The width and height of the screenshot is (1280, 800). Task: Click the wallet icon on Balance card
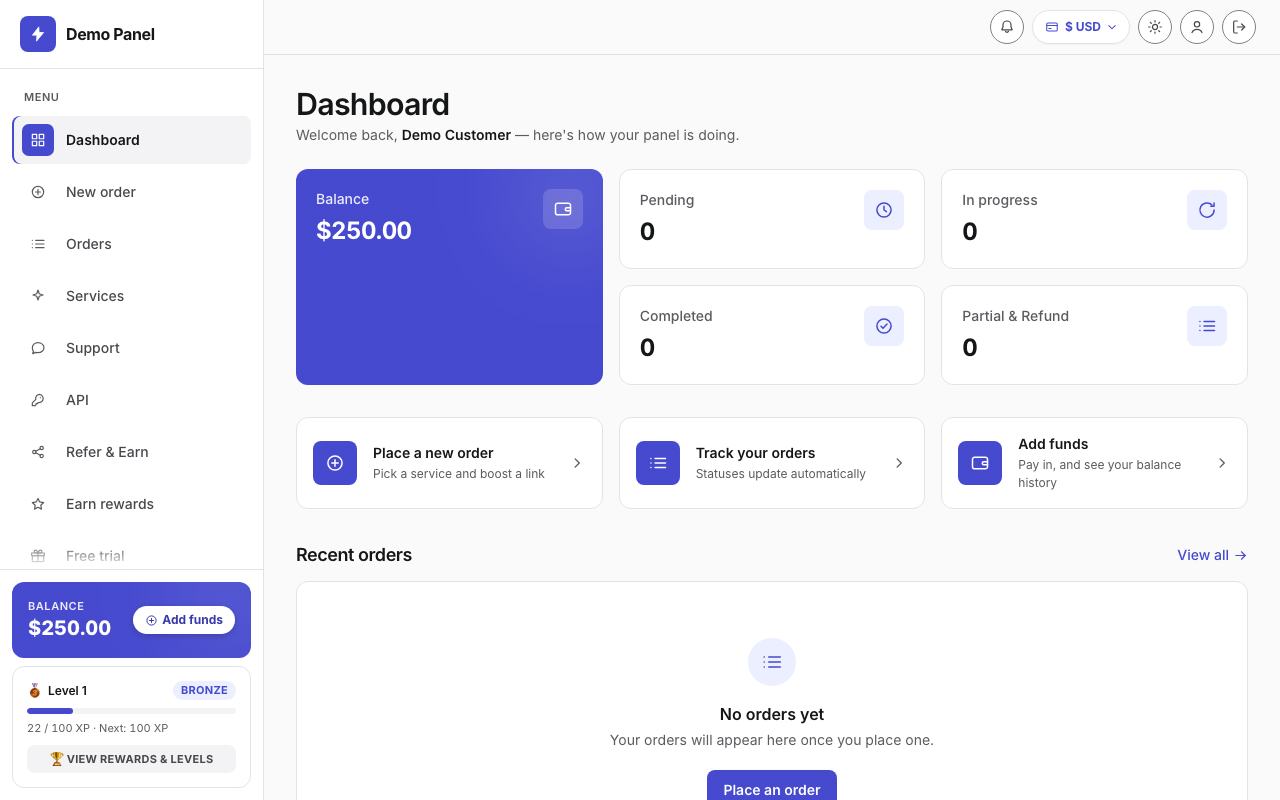pos(563,209)
